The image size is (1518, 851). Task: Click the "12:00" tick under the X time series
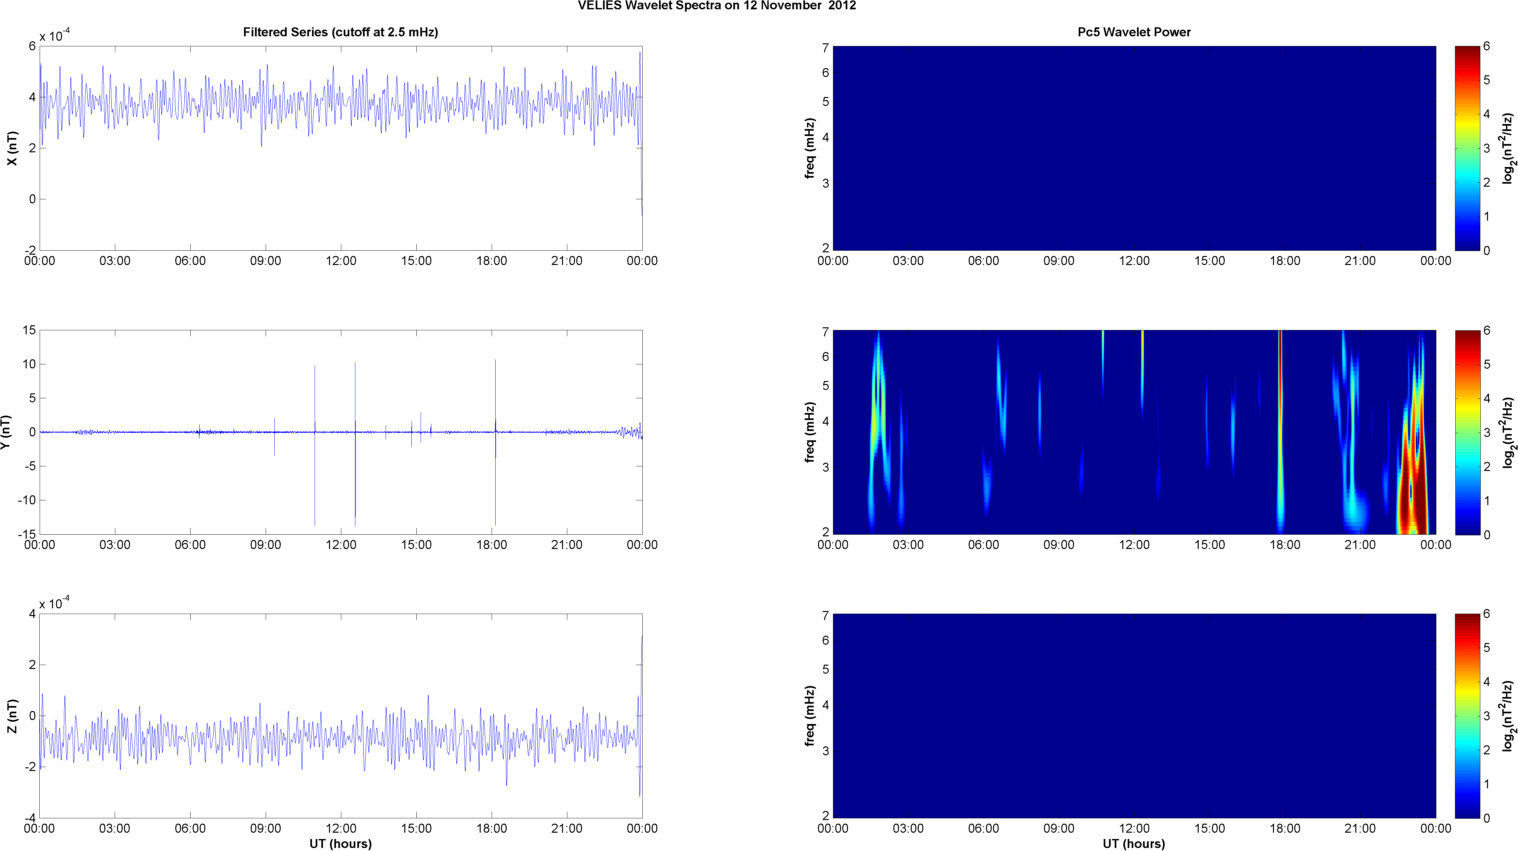341,261
